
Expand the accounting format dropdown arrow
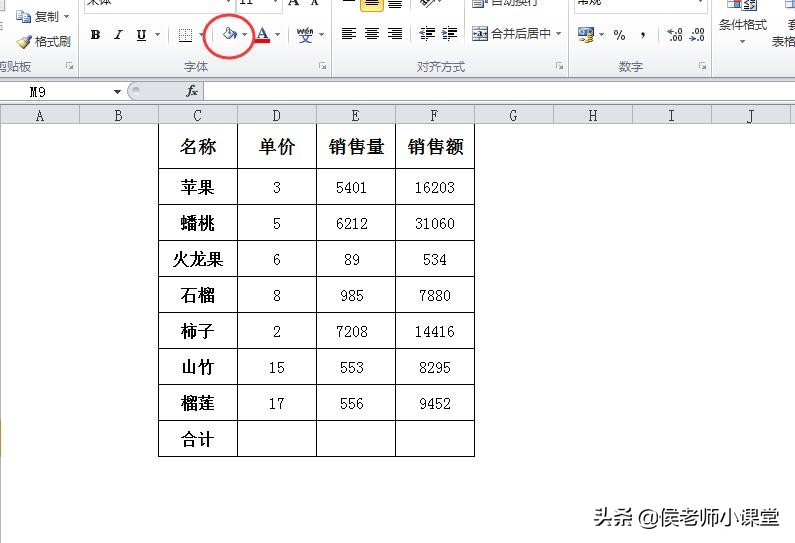[x=602, y=35]
